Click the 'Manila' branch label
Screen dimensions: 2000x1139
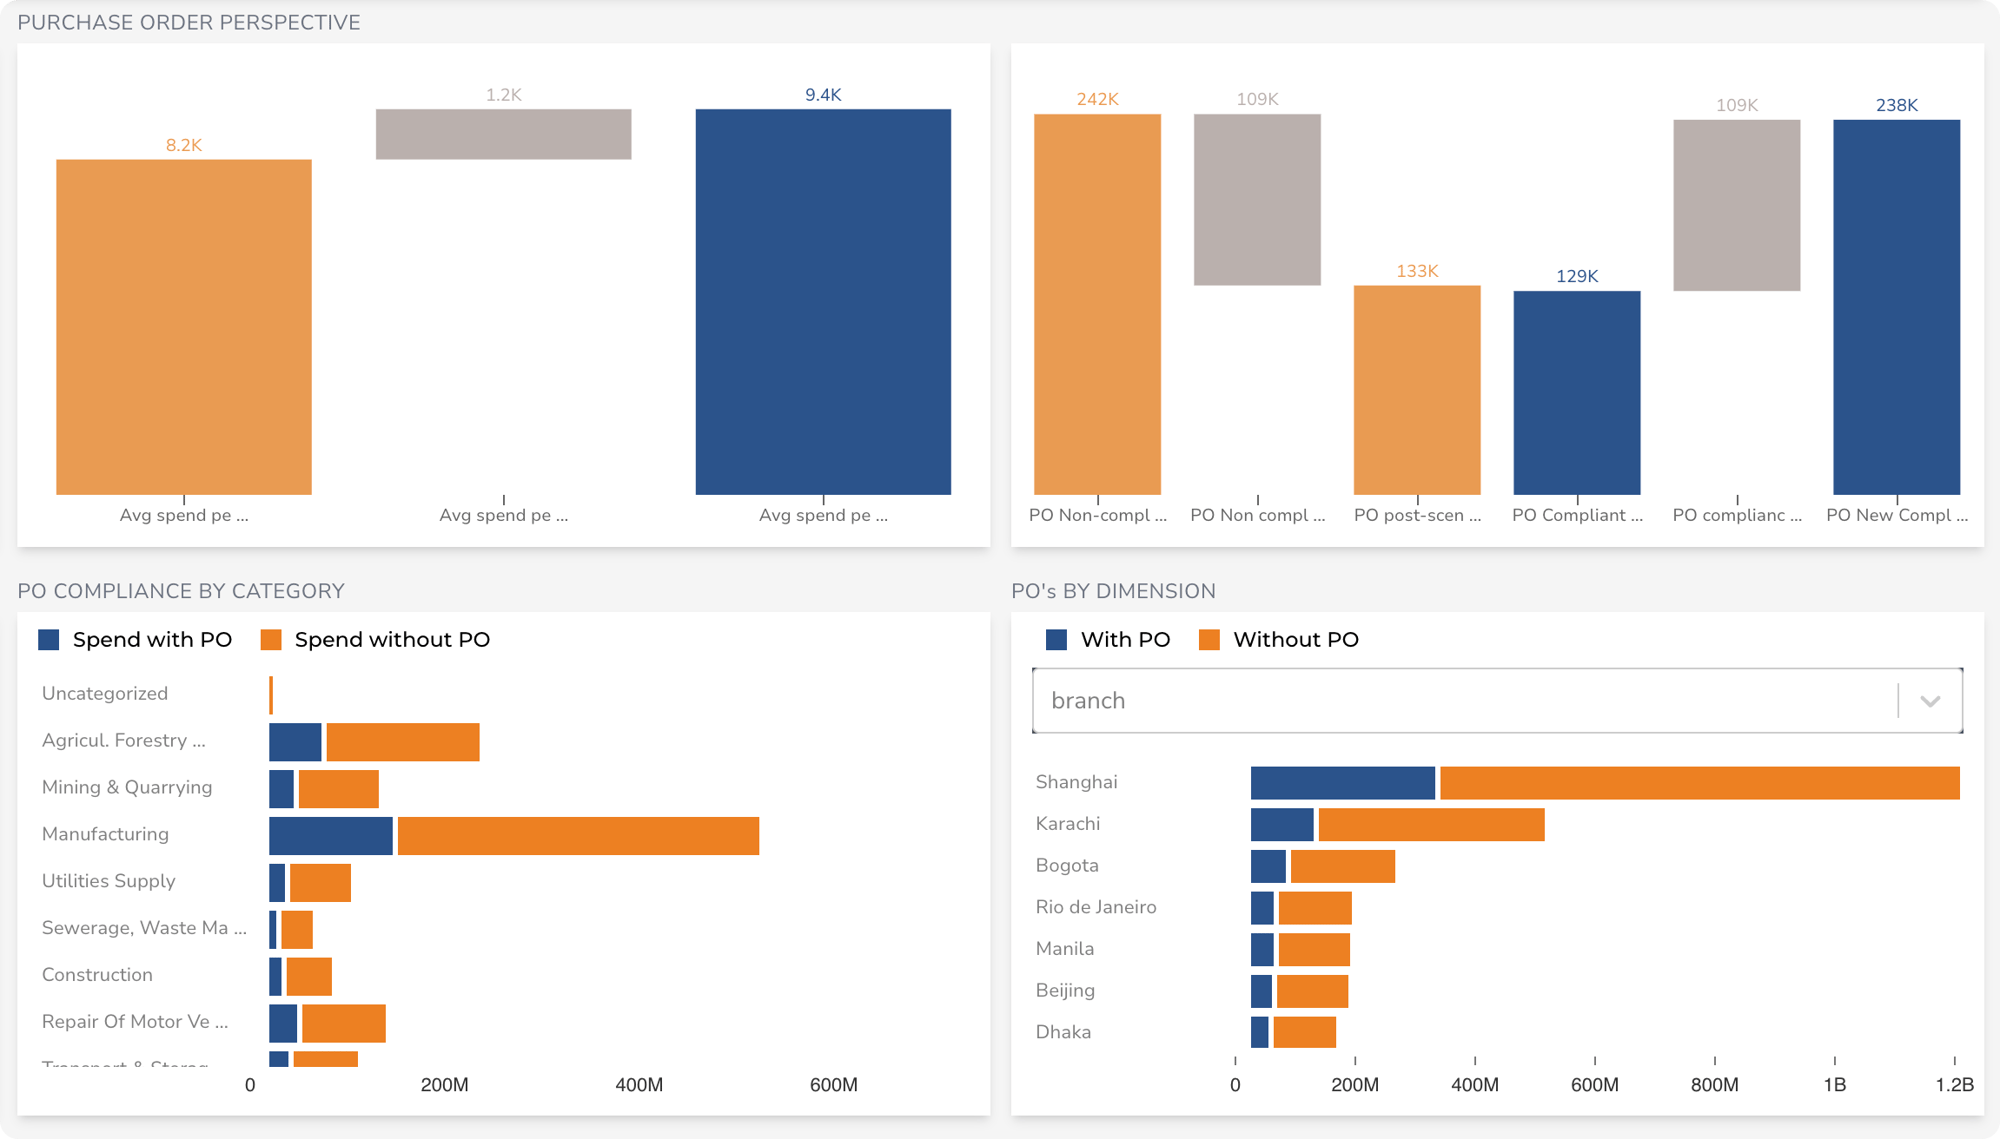(1064, 949)
